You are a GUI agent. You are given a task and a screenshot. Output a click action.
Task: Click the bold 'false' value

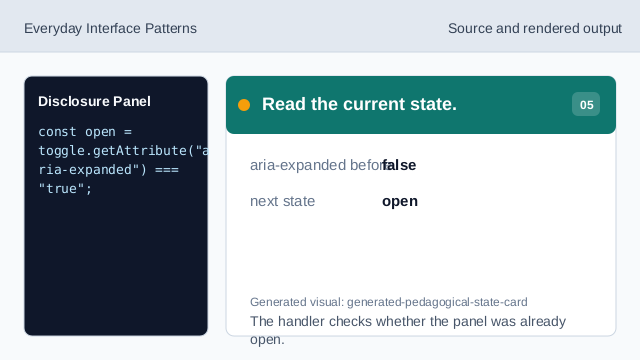[x=399, y=165]
